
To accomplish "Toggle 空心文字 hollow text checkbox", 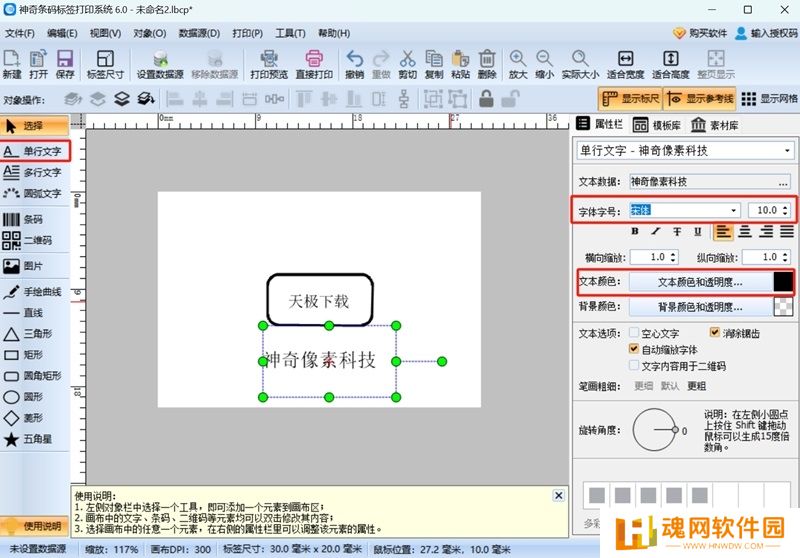I will (634, 333).
